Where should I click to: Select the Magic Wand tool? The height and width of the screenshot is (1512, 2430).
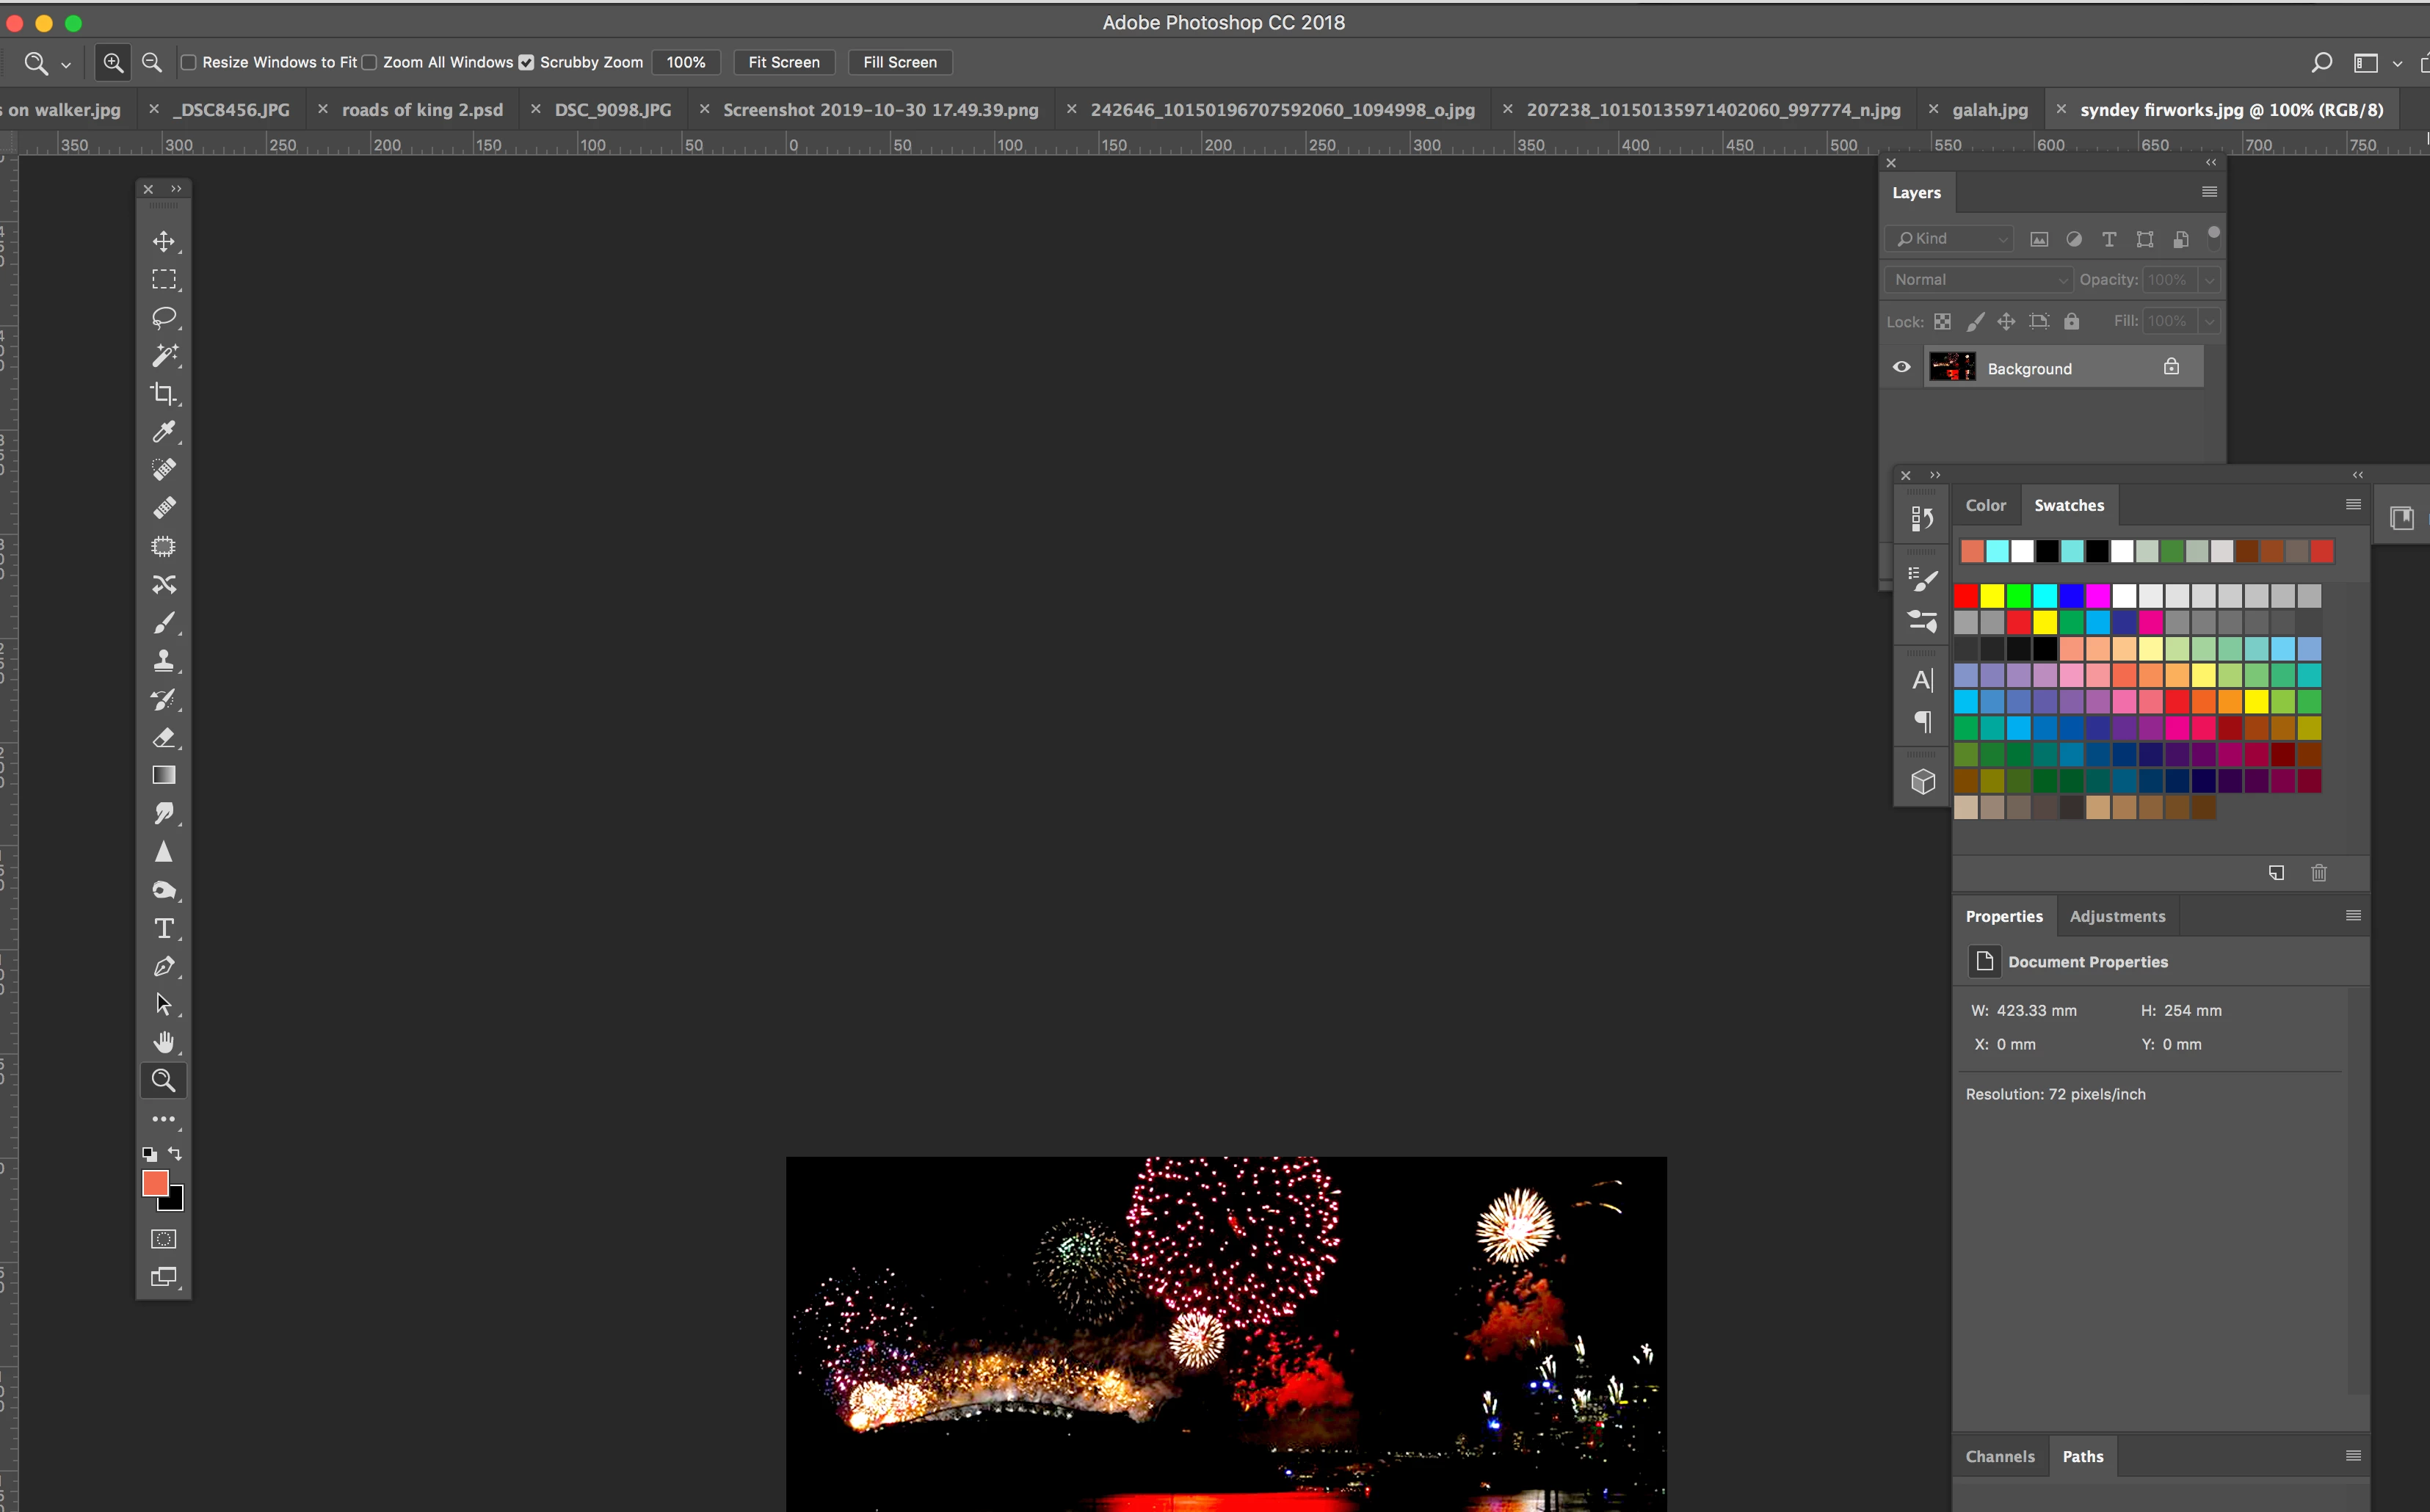(x=163, y=356)
